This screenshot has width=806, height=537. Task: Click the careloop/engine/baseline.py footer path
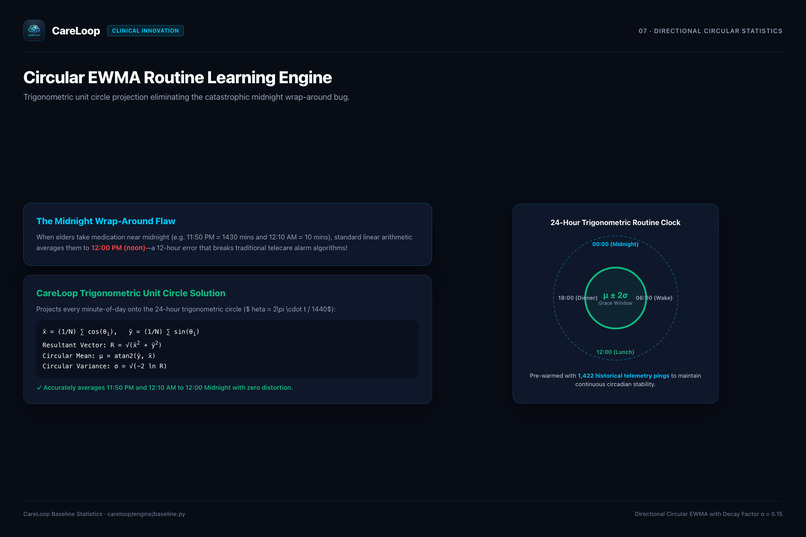tap(146, 514)
